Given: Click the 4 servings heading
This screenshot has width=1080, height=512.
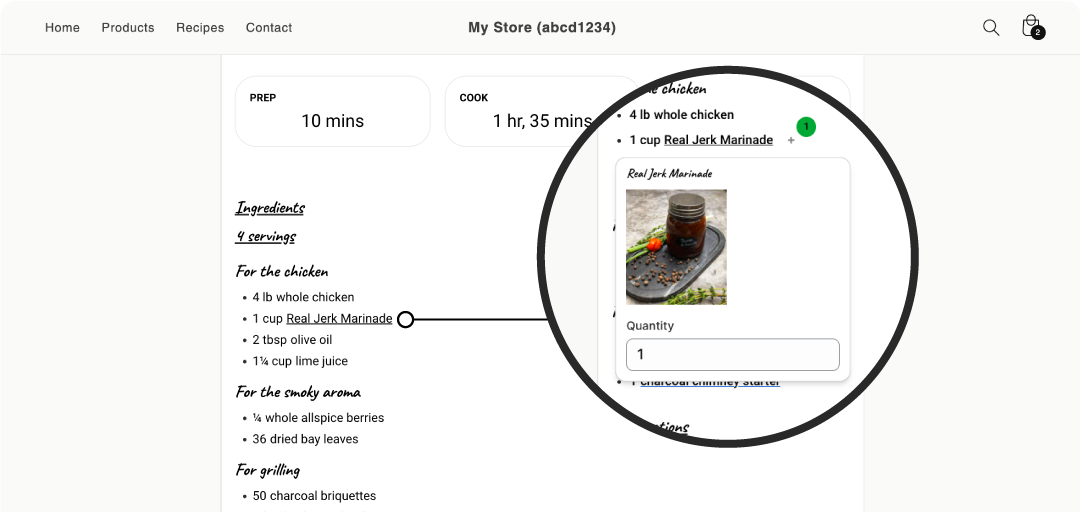Looking at the screenshot, I should pyautogui.click(x=266, y=236).
